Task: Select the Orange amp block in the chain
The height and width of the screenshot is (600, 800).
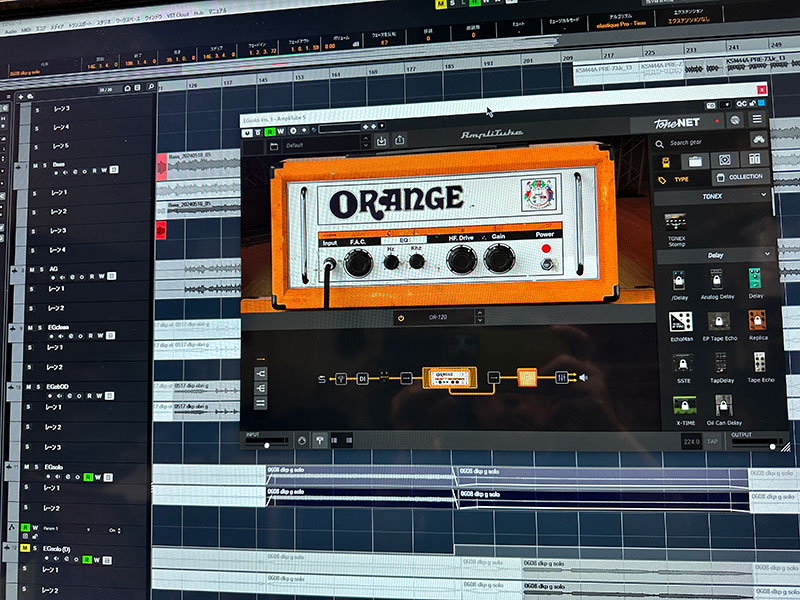Action: coord(449,378)
